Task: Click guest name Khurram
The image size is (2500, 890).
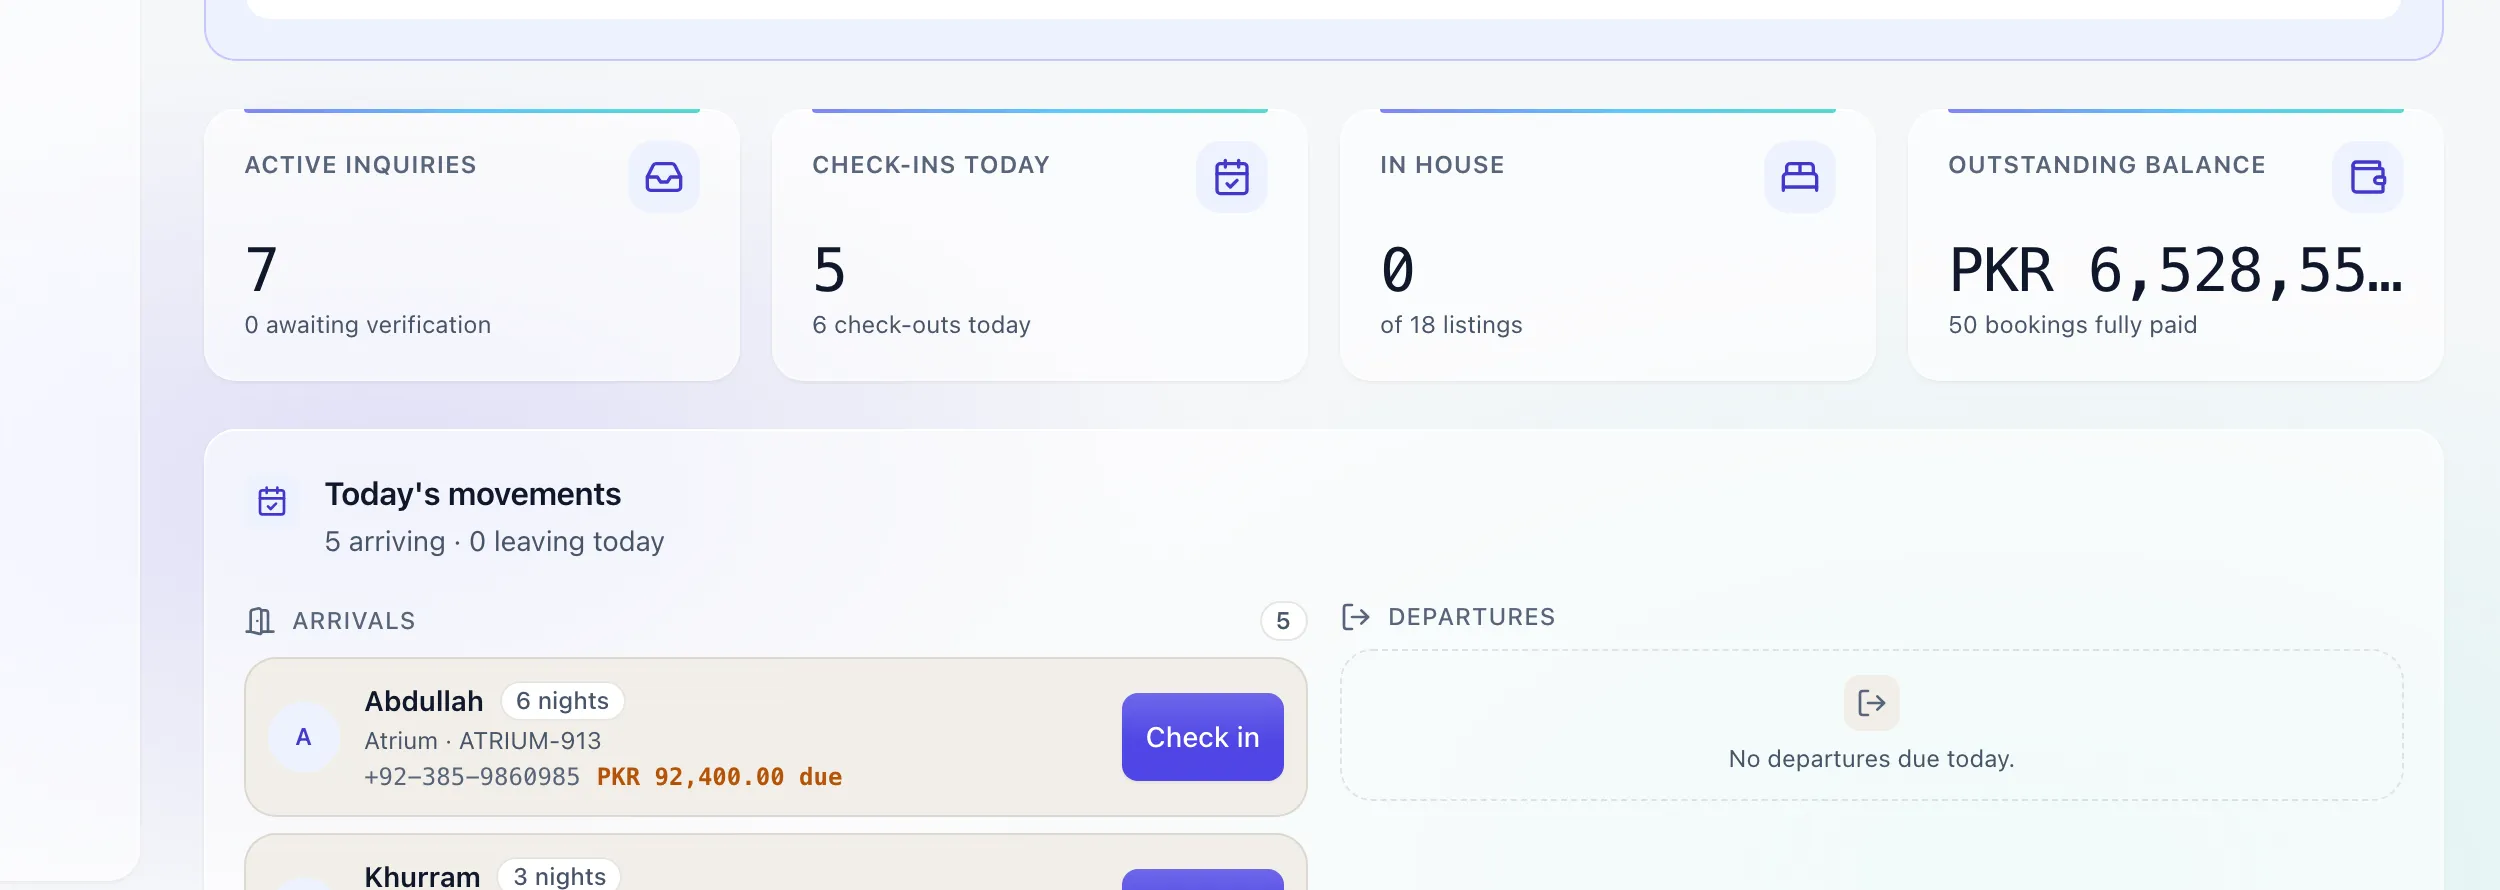Action: coord(422,876)
